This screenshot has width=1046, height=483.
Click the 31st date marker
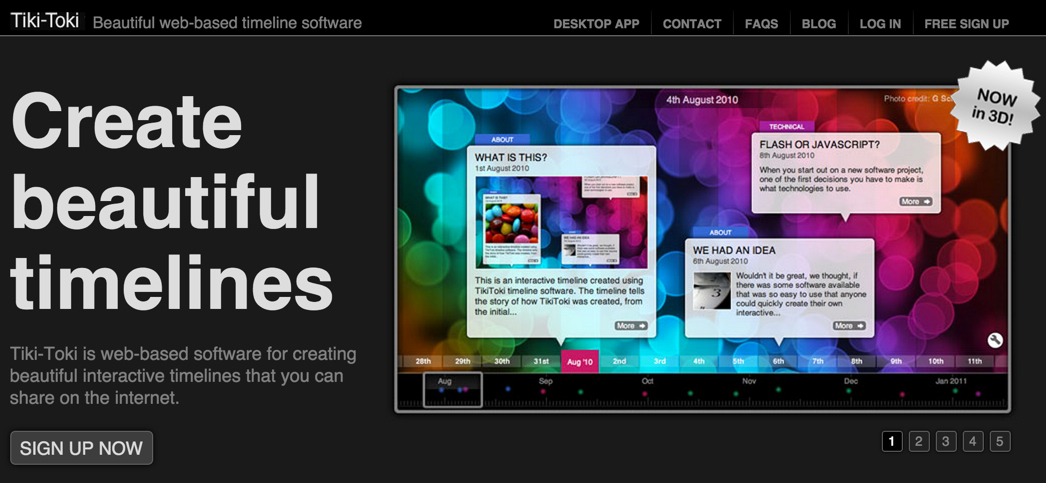pyautogui.click(x=541, y=361)
